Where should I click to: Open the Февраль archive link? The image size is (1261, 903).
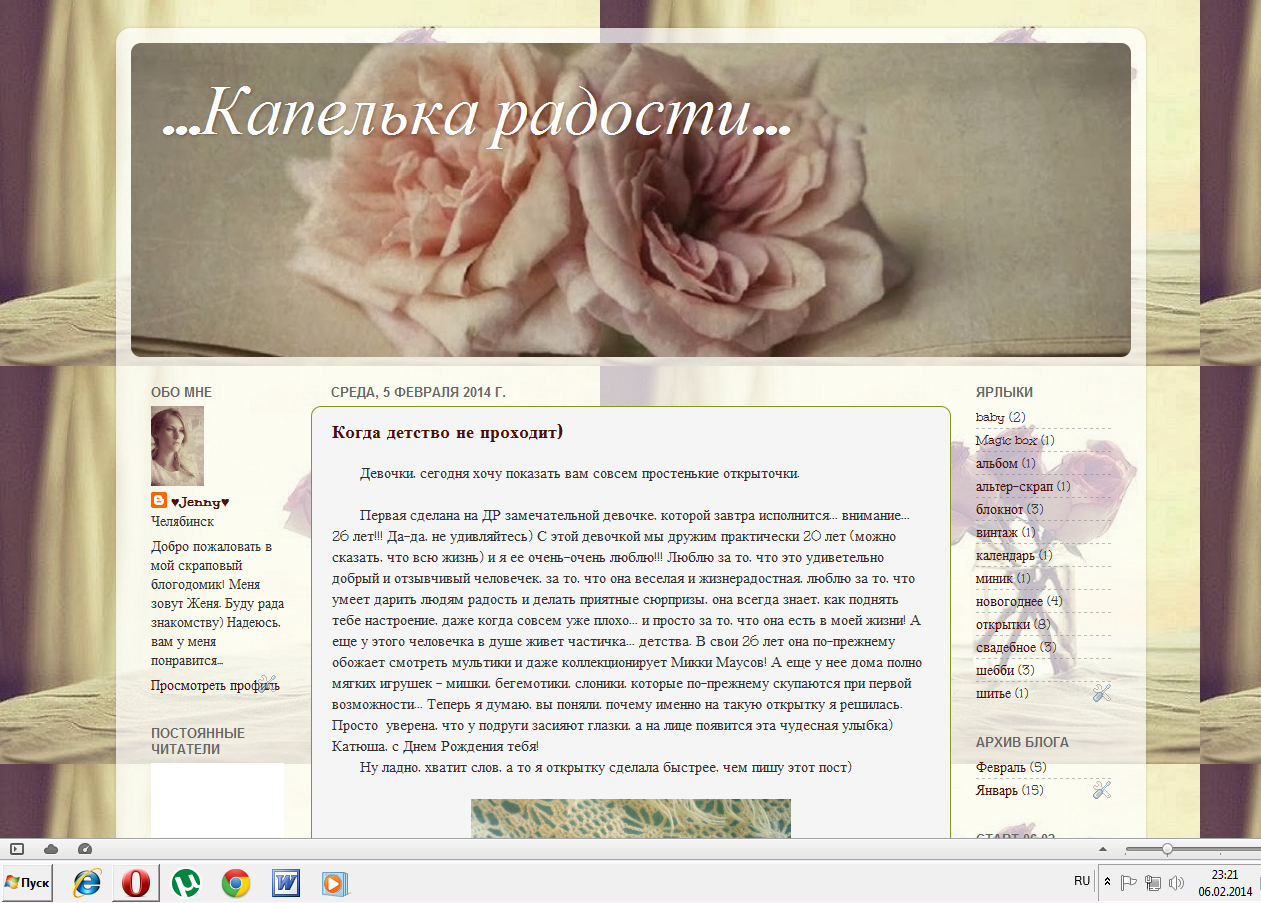tap(1000, 767)
